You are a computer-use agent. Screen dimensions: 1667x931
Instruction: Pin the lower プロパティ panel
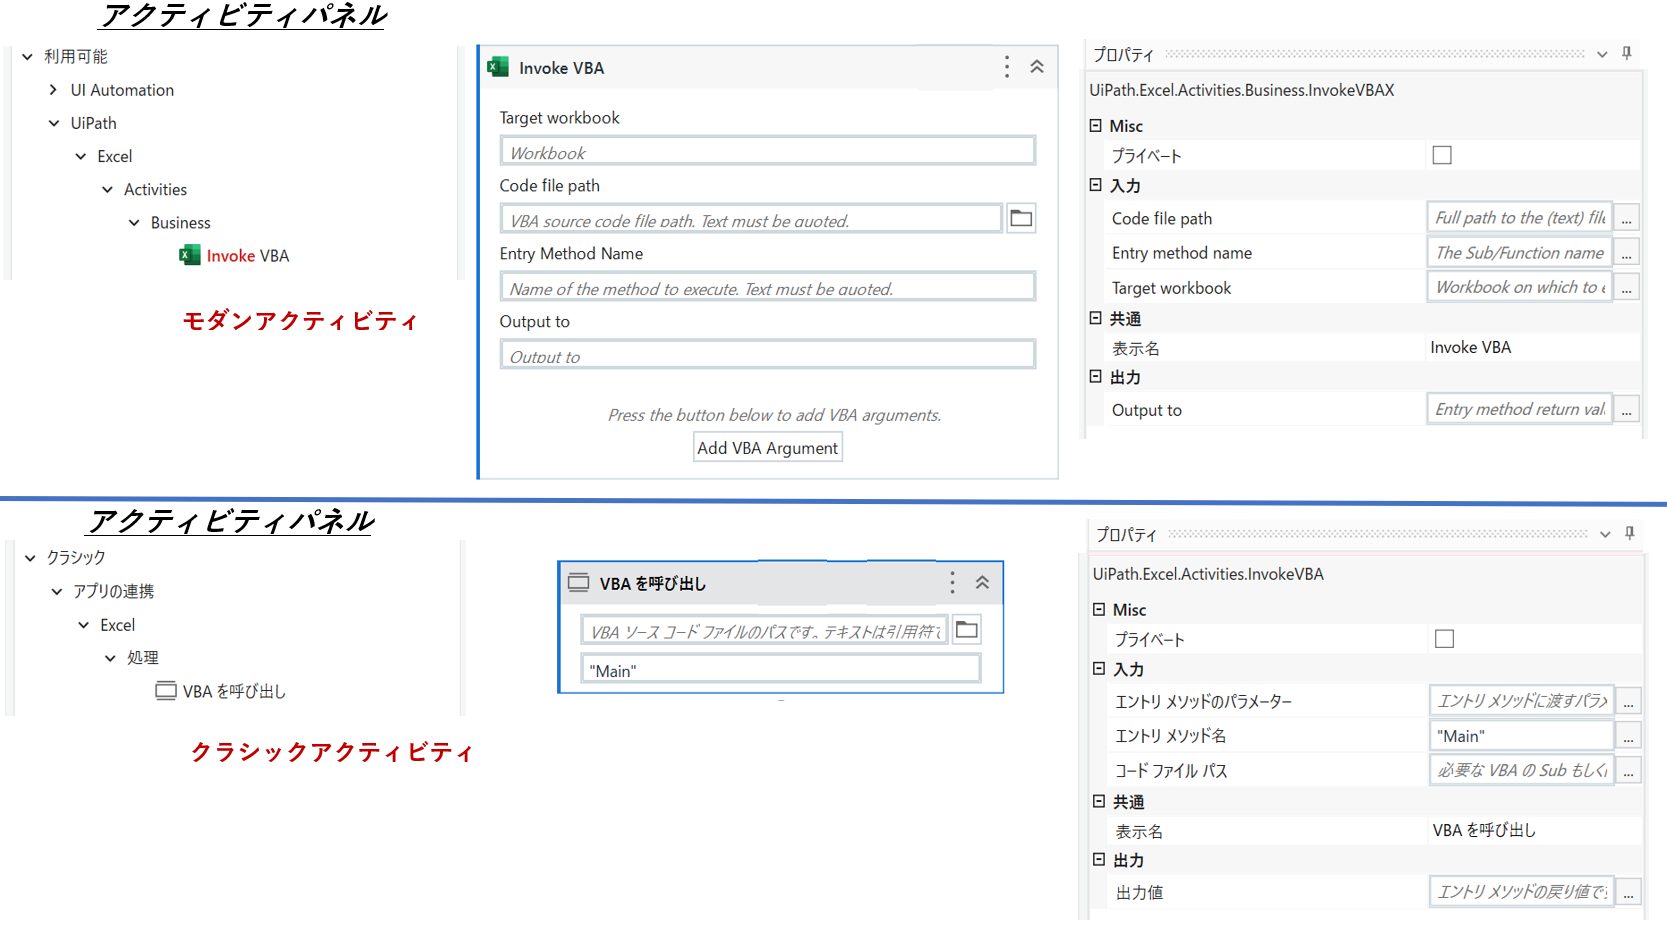point(1630,533)
